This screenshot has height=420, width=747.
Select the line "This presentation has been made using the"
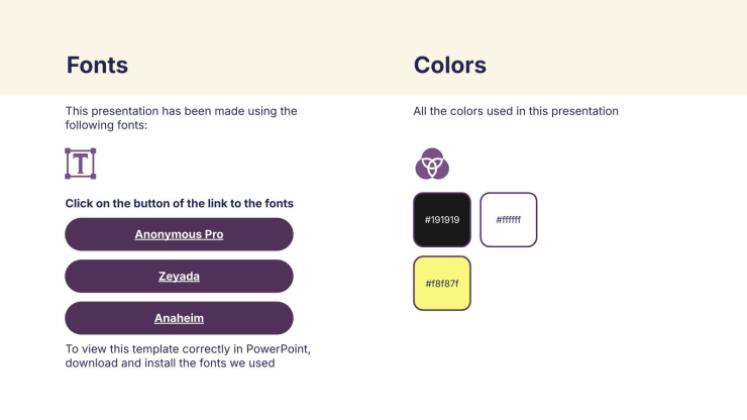point(181,111)
